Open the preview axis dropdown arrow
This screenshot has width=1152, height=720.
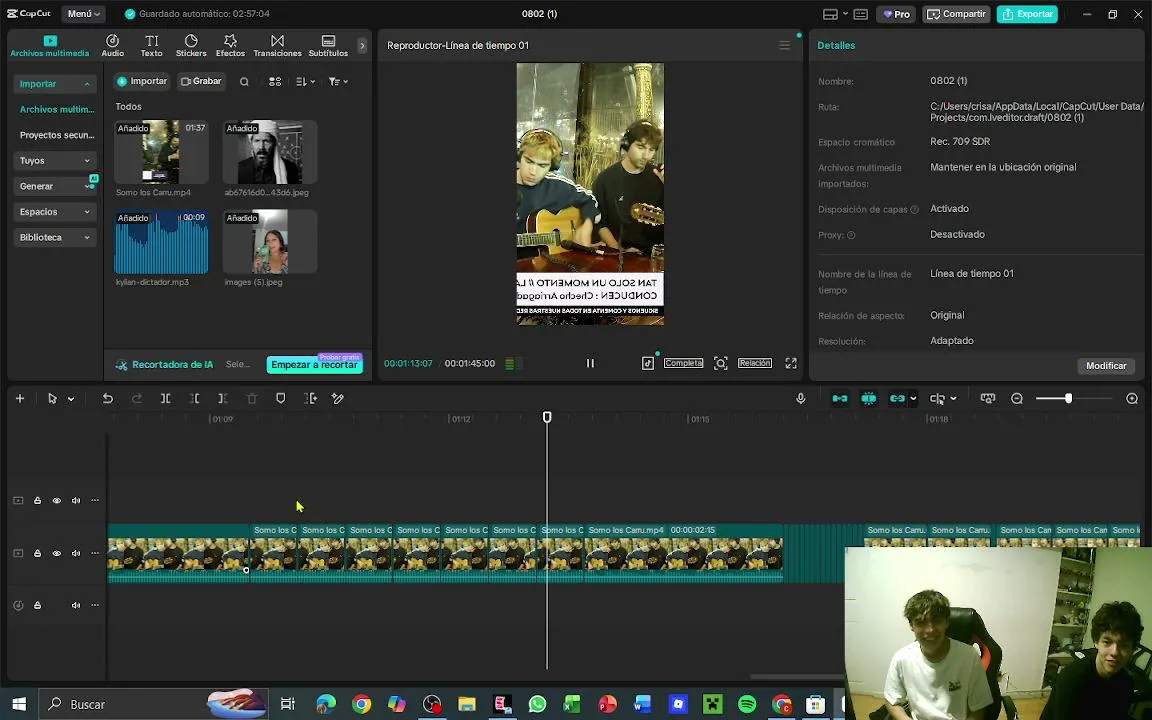click(953, 398)
